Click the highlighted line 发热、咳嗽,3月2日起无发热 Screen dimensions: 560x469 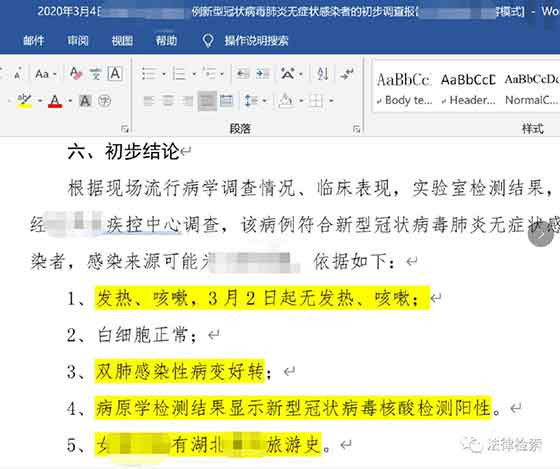pyautogui.click(x=262, y=298)
